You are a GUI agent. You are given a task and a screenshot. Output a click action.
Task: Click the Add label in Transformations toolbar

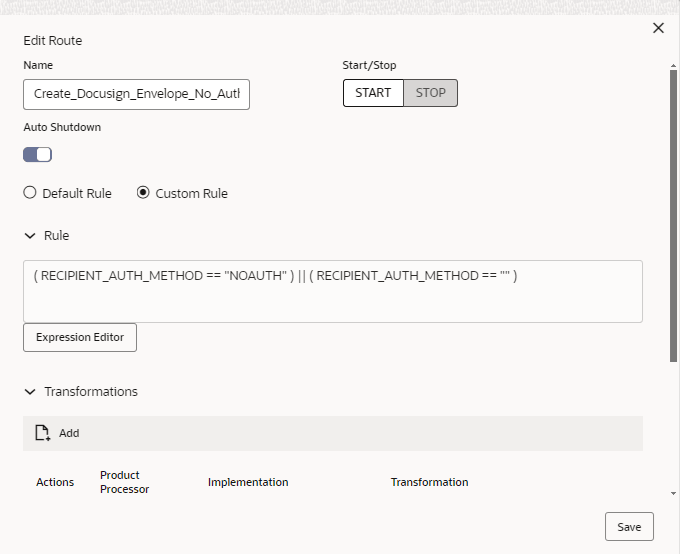[x=69, y=434]
